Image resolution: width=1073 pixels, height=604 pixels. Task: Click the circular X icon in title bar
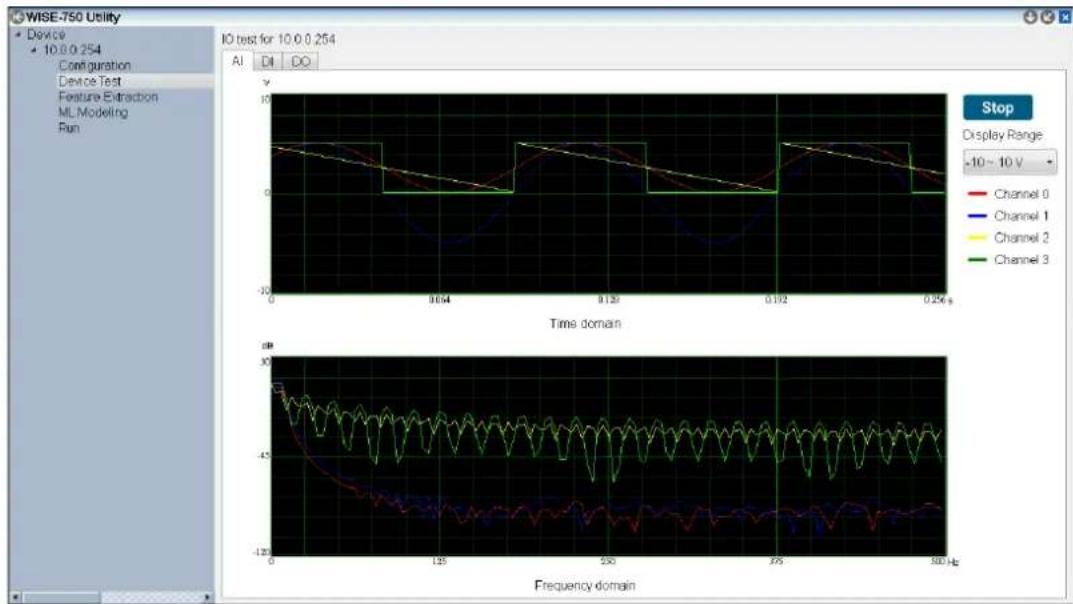[1047, 17]
